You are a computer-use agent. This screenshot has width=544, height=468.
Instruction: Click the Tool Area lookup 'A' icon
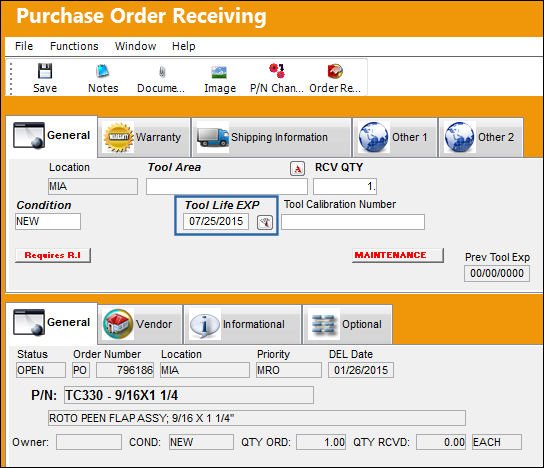[297, 169]
